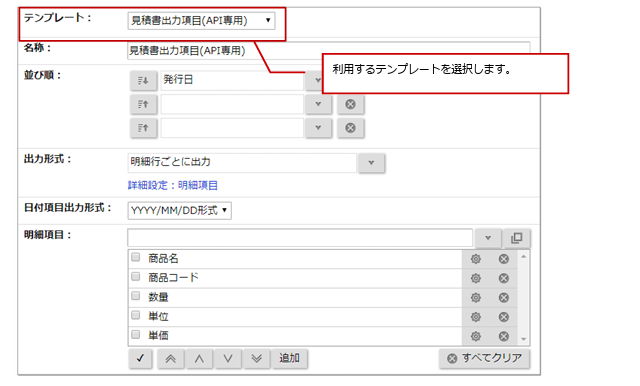Click the すべてクリア button
The height and width of the screenshot is (386, 640).
[x=485, y=359]
